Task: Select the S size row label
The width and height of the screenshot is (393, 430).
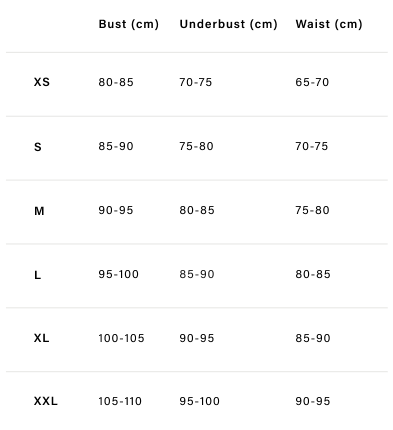Action: click(x=38, y=147)
